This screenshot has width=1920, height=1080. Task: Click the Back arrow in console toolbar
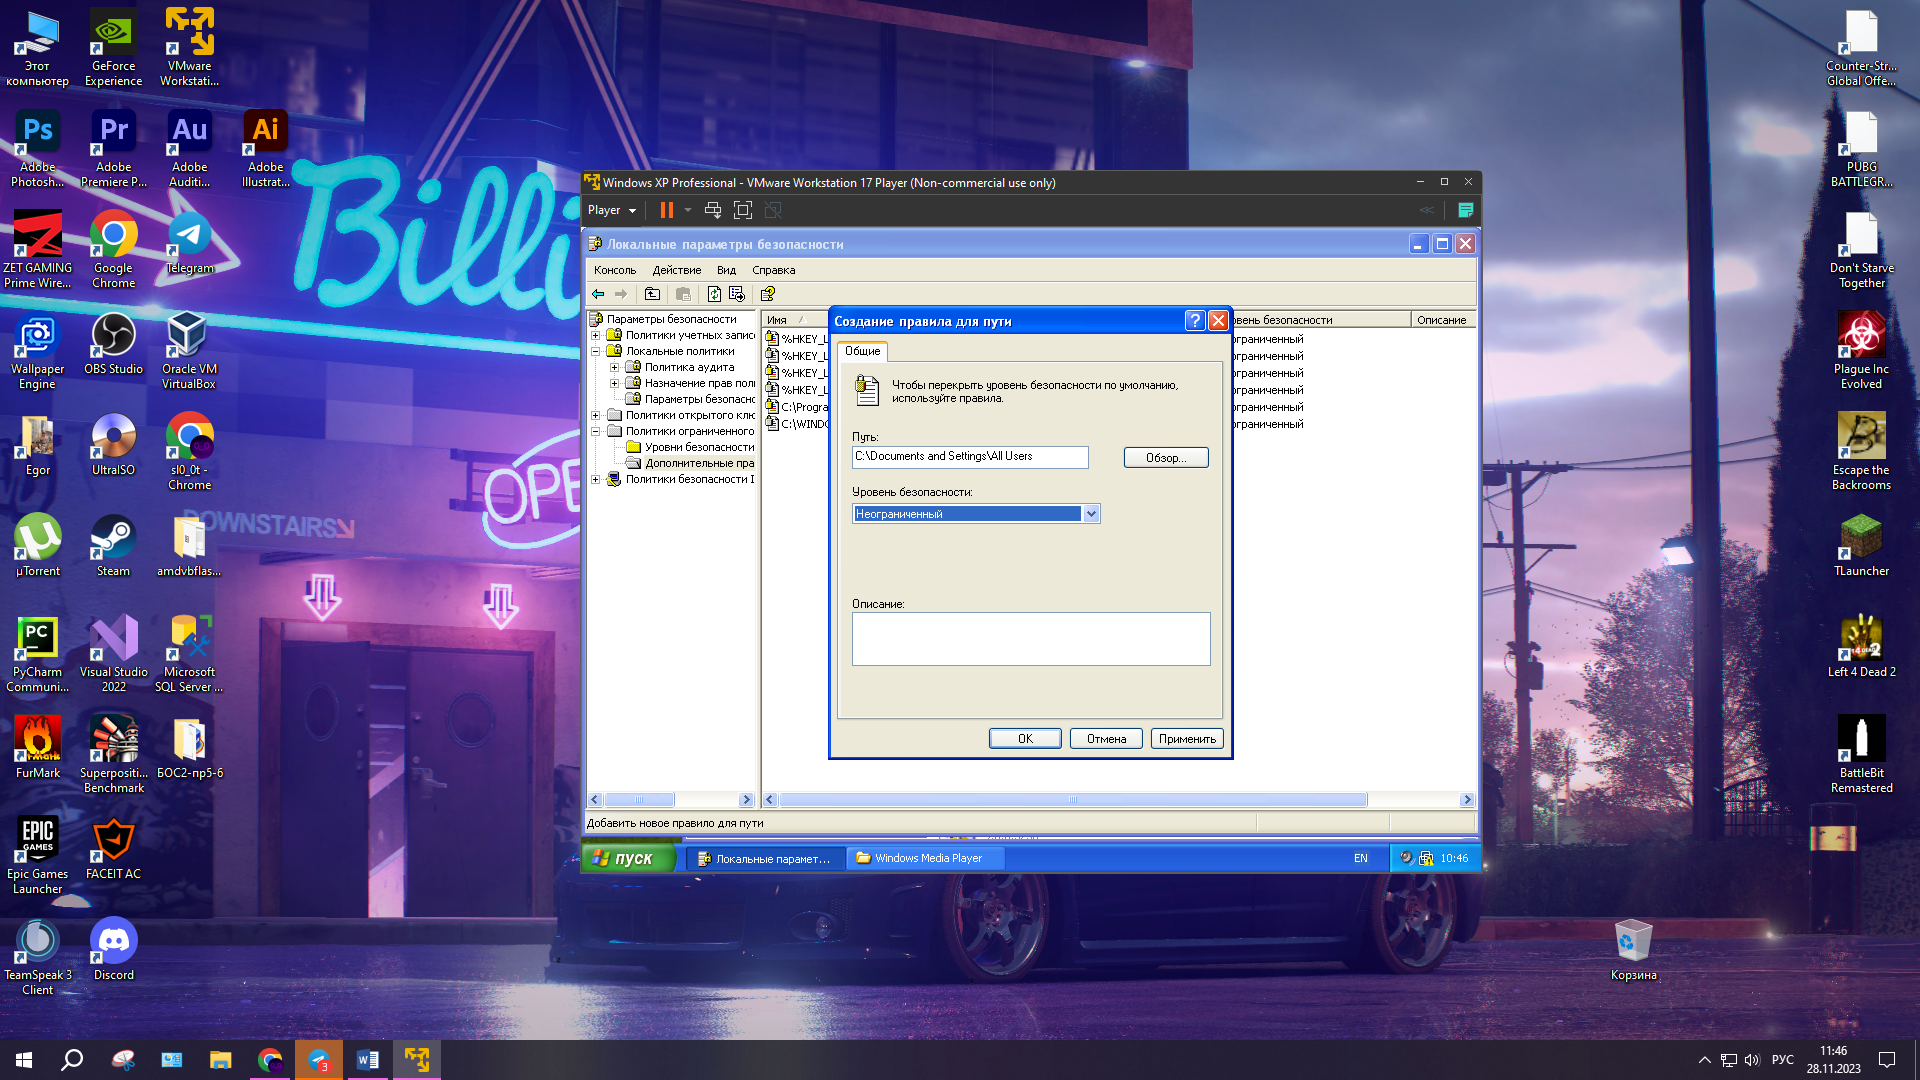(598, 294)
